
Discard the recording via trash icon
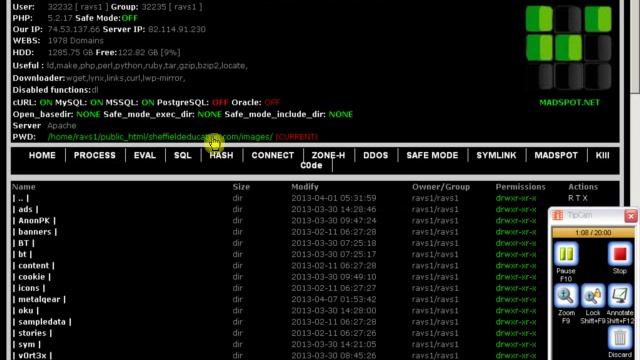(620, 338)
